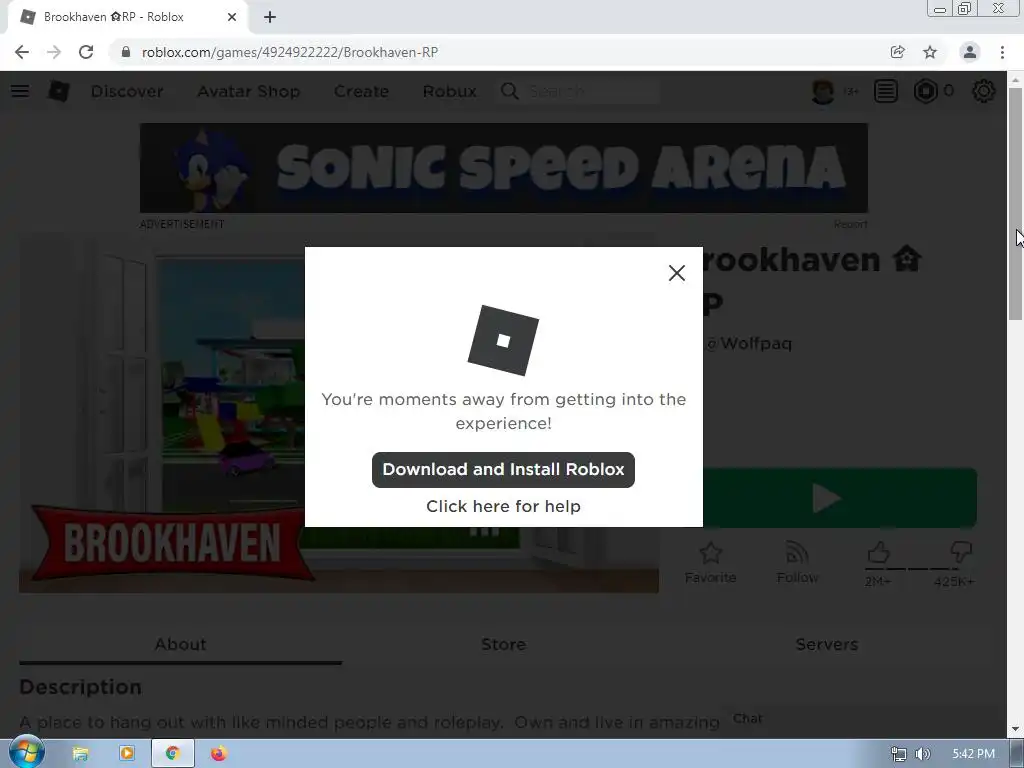Click the Roblox home logo icon
The height and width of the screenshot is (768, 1024).
pyautogui.click(x=59, y=91)
